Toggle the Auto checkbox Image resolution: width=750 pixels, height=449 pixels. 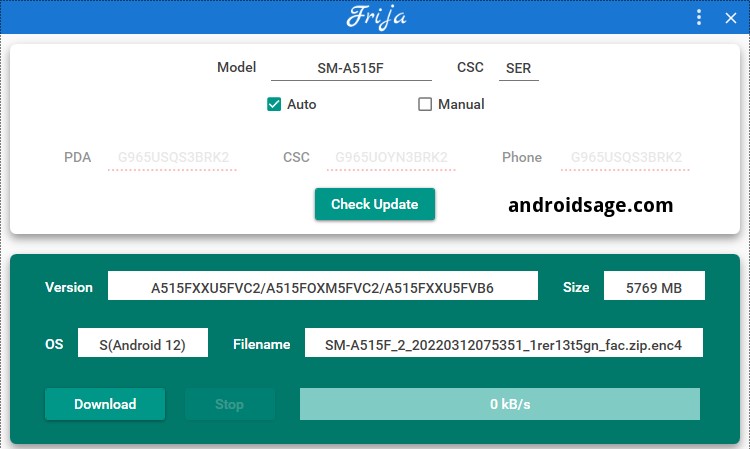coord(274,104)
